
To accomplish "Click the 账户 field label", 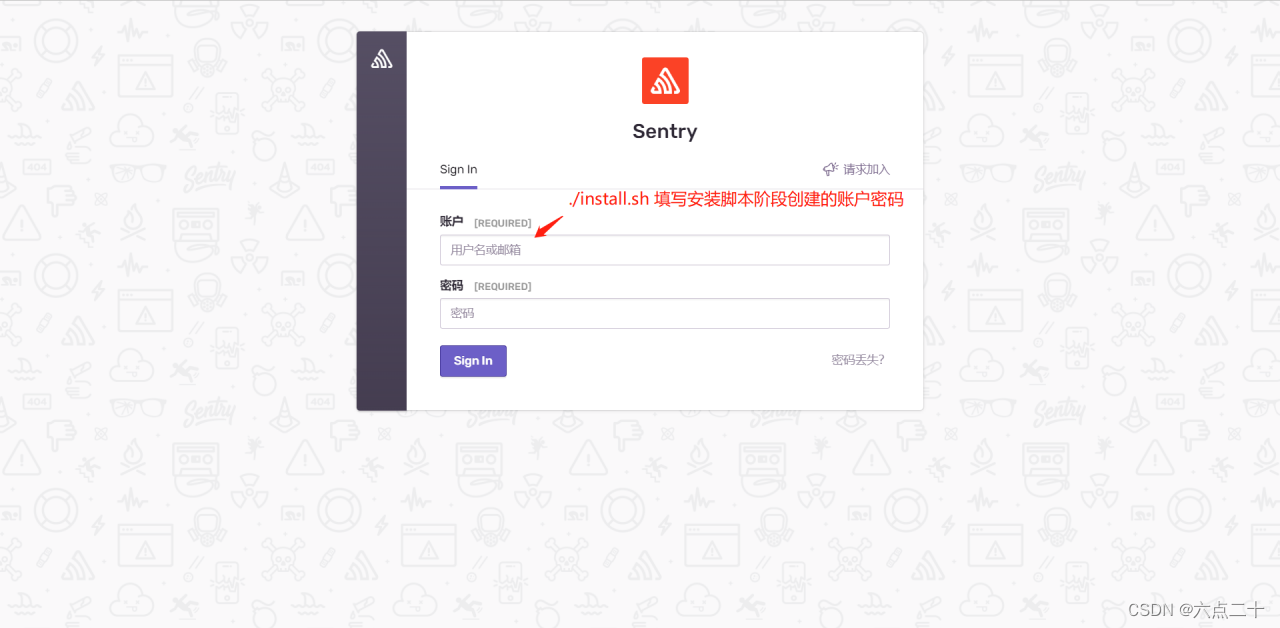I will (452, 222).
